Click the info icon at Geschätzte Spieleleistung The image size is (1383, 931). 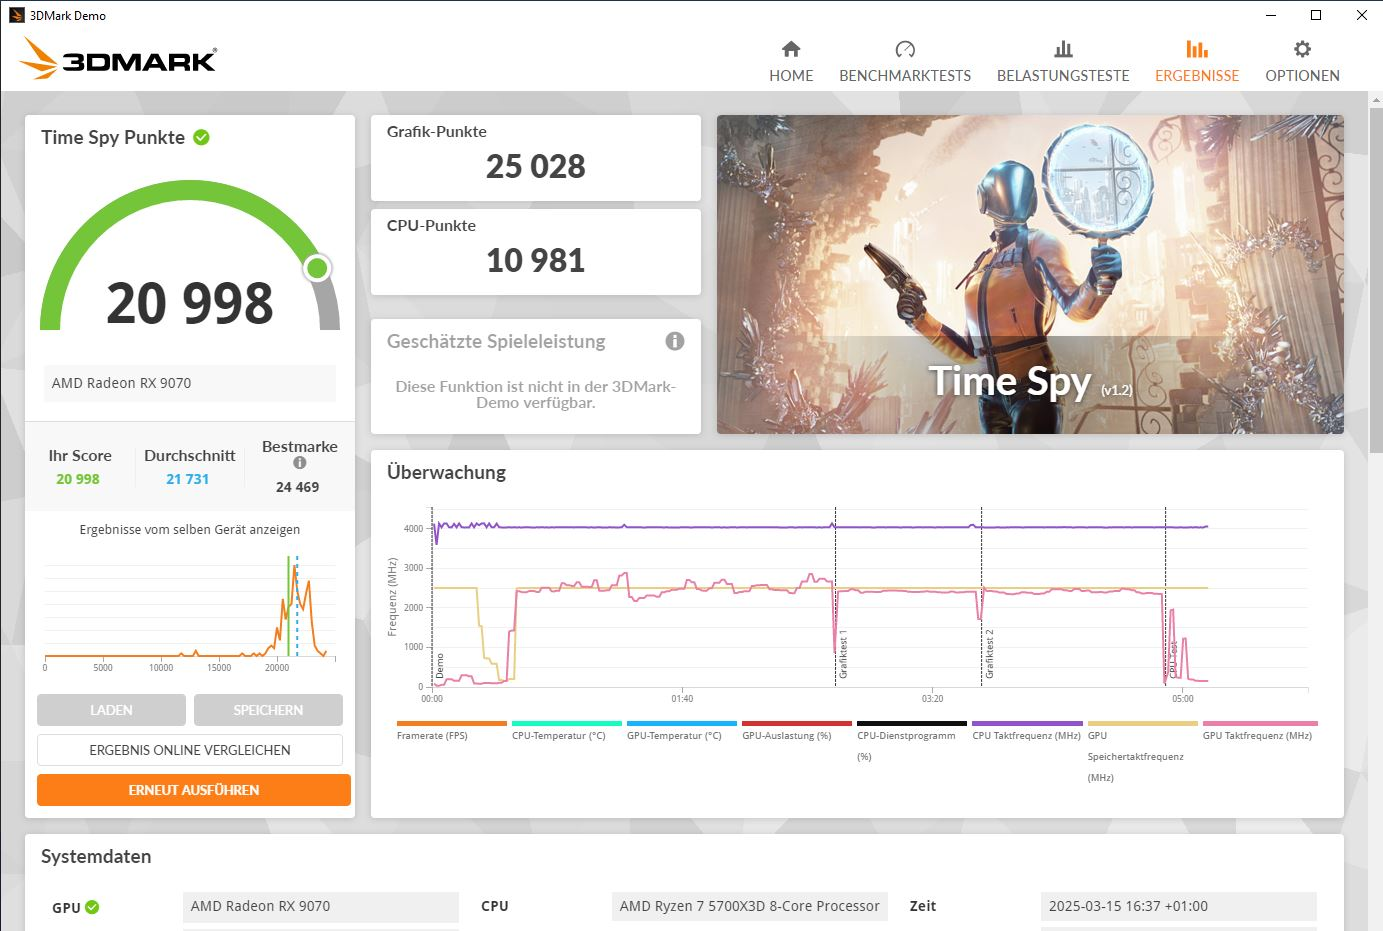[675, 341]
